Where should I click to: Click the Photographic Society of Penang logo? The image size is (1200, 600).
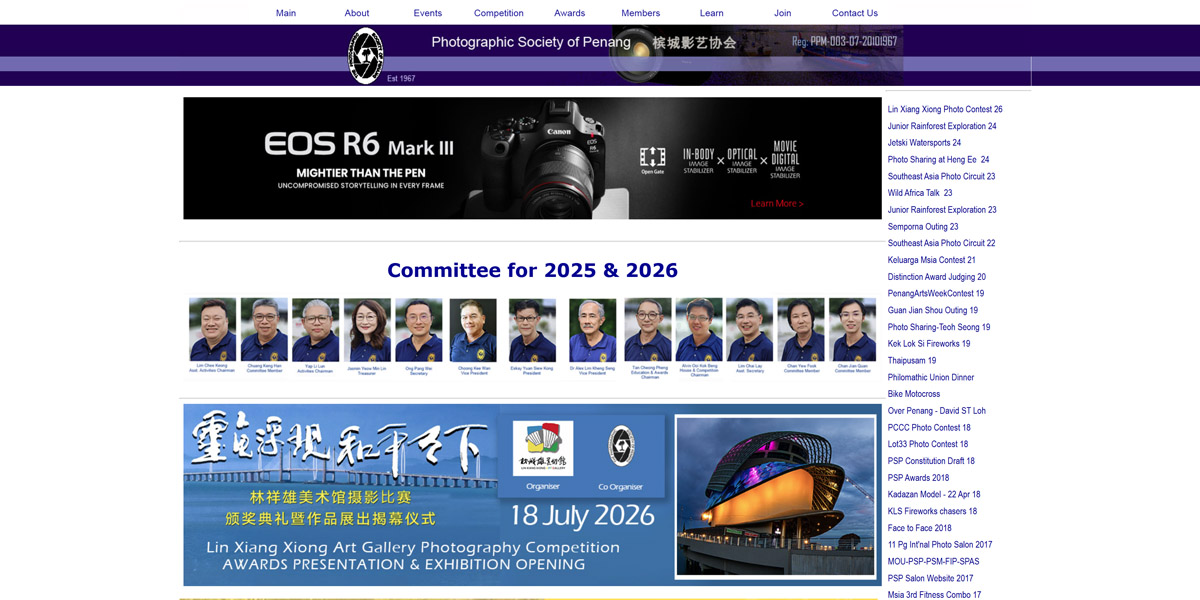pos(366,55)
